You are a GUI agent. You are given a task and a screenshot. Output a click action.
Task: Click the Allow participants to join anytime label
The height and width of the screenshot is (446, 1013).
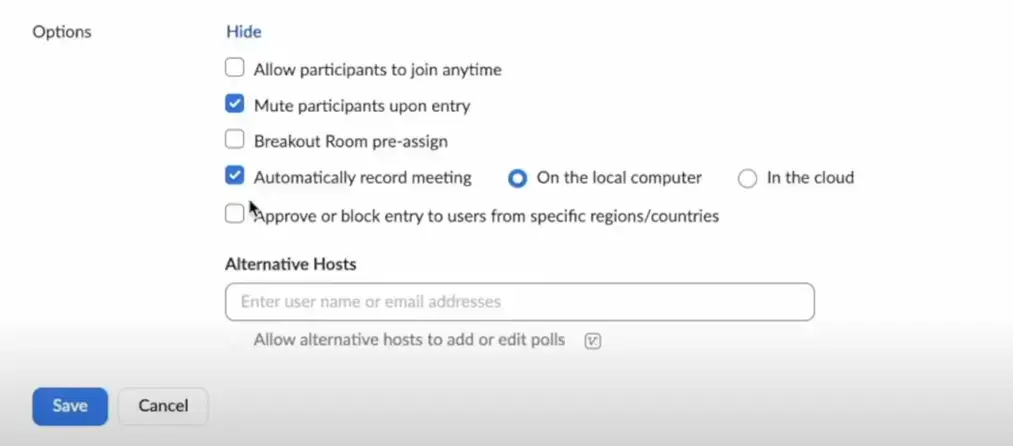pyautogui.click(x=377, y=70)
